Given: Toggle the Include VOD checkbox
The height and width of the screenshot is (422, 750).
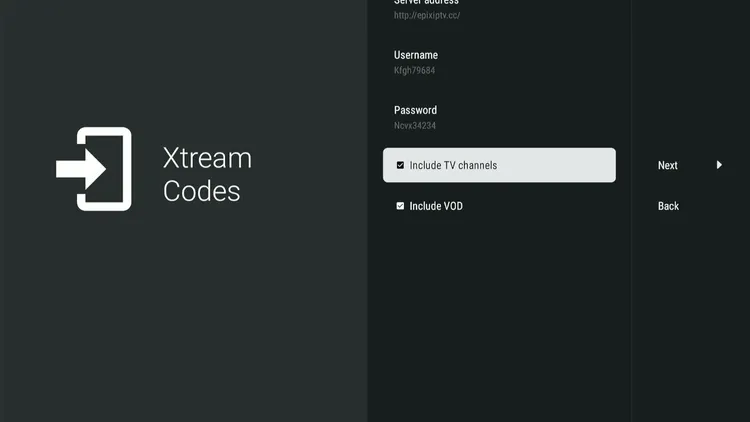Looking at the screenshot, I should [400, 206].
